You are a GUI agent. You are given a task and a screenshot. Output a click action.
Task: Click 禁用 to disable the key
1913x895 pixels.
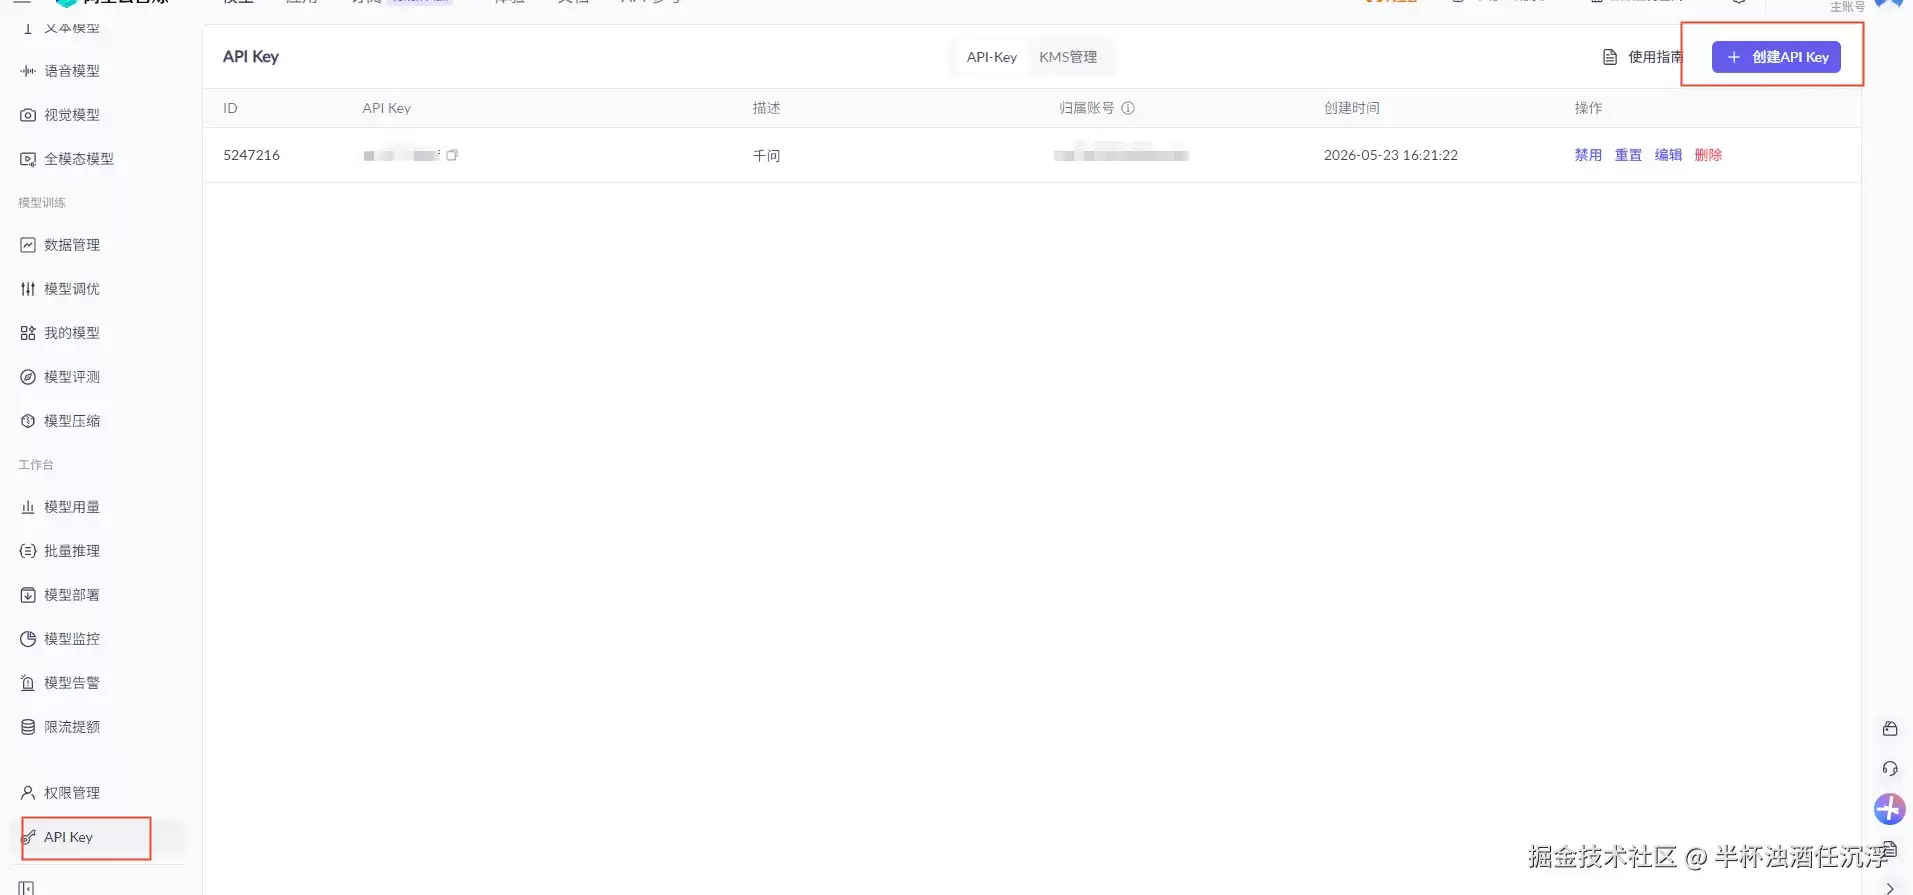coord(1588,155)
